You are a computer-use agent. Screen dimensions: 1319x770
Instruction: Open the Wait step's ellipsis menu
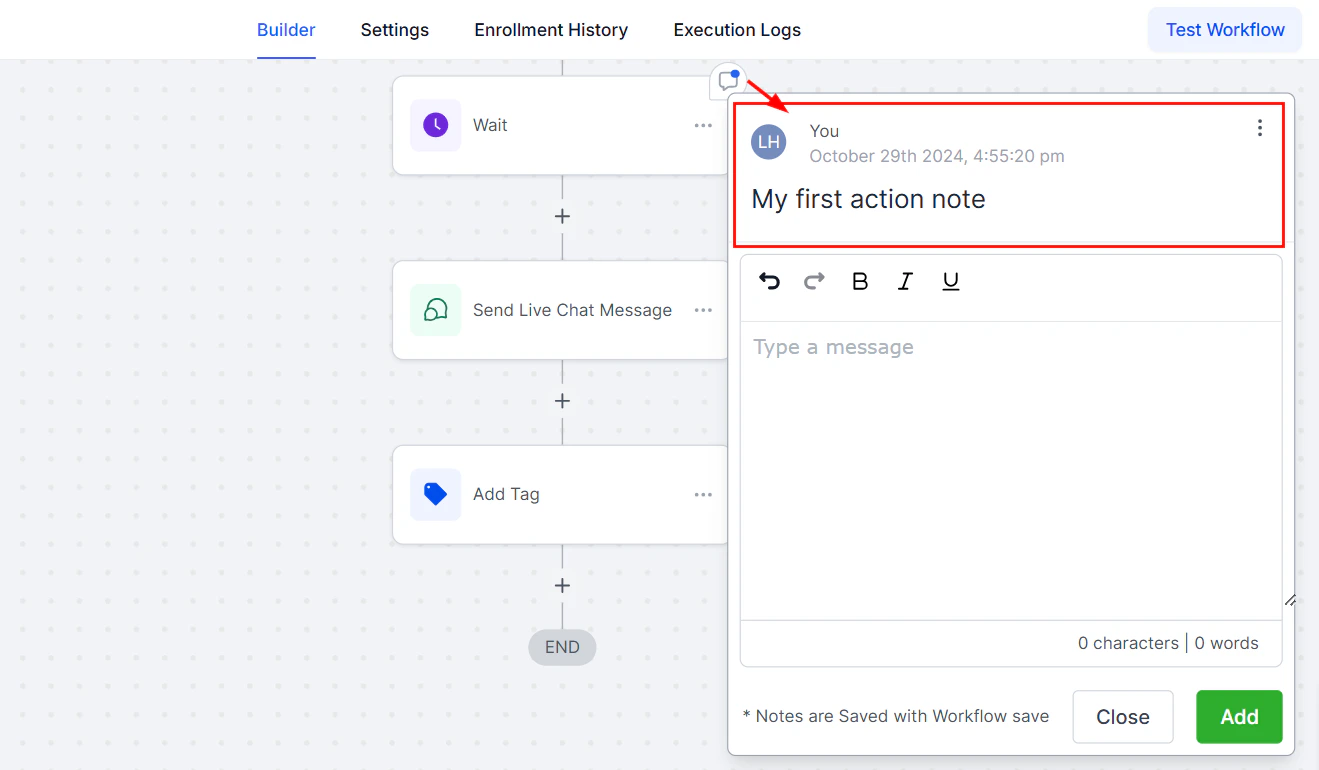[703, 125]
